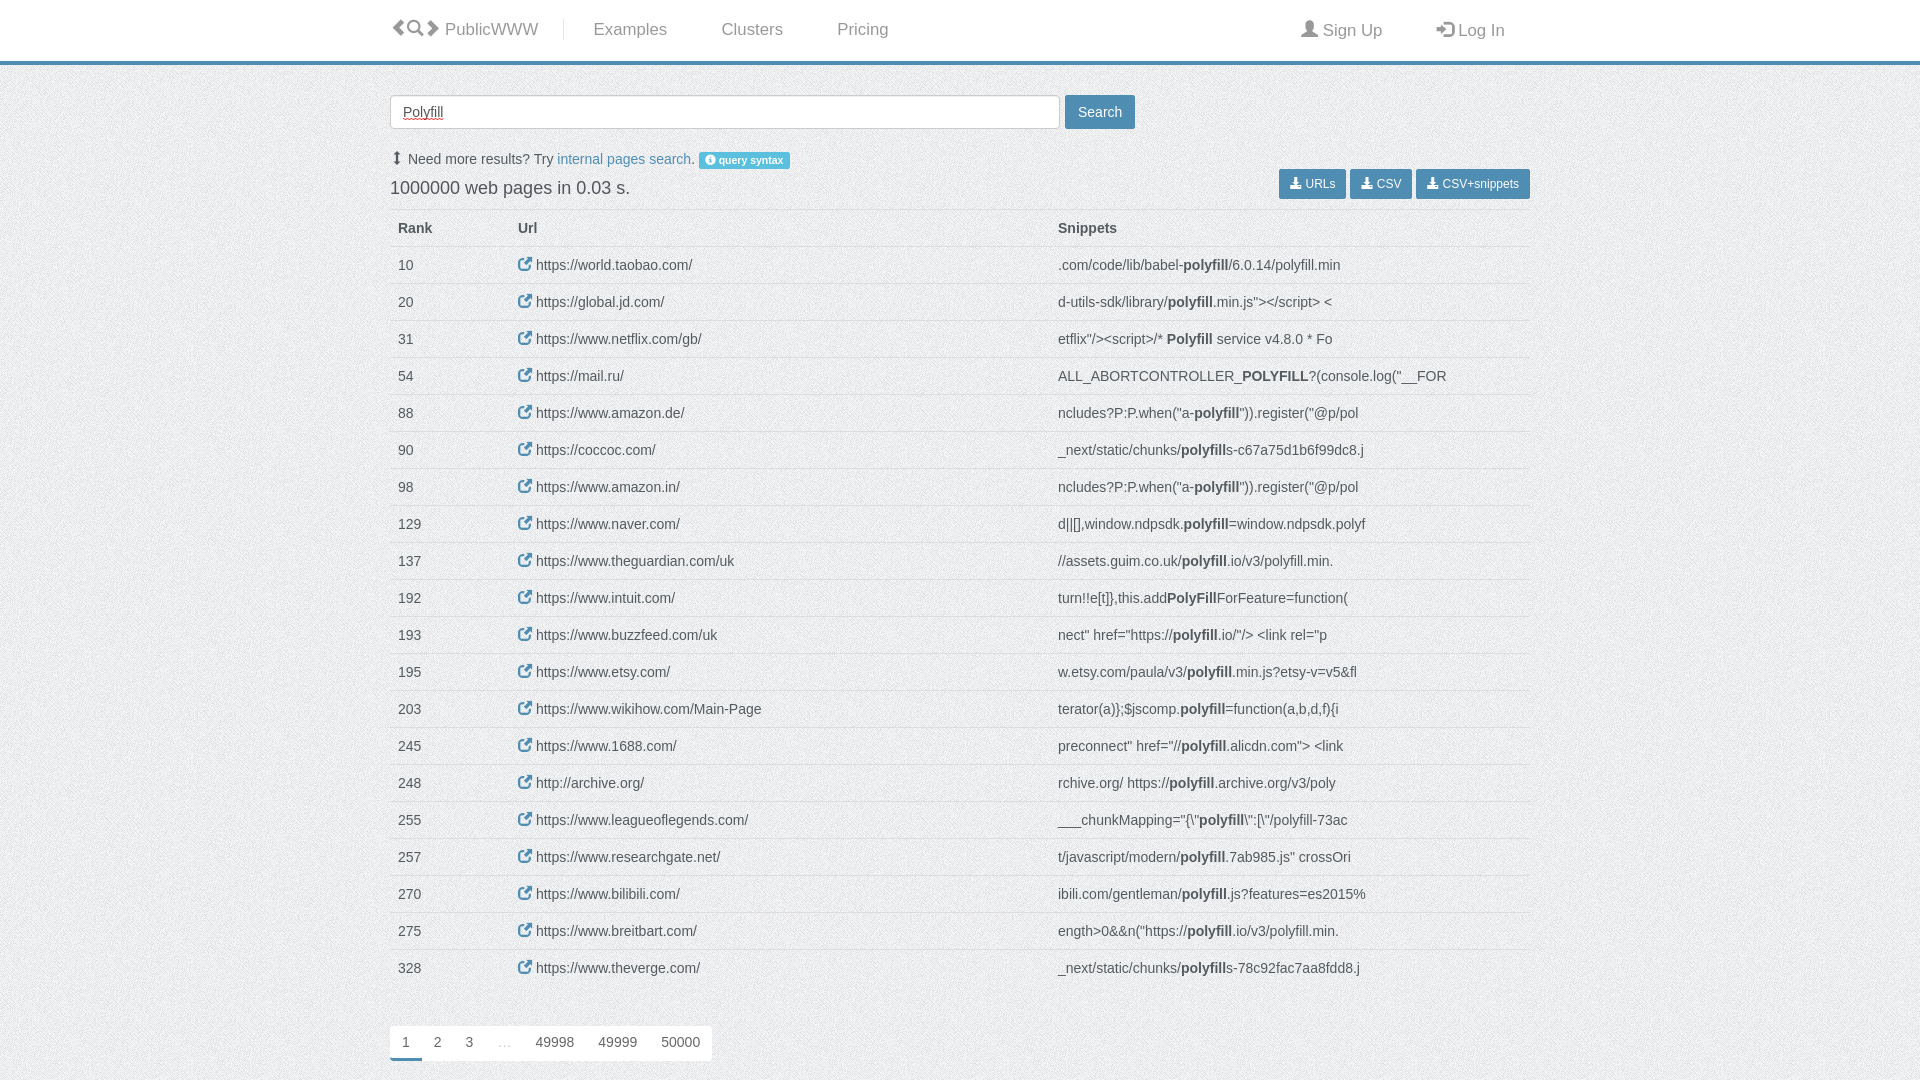Open external link icon for etsy.com
This screenshot has width=1920, height=1080.
pos(525,672)
